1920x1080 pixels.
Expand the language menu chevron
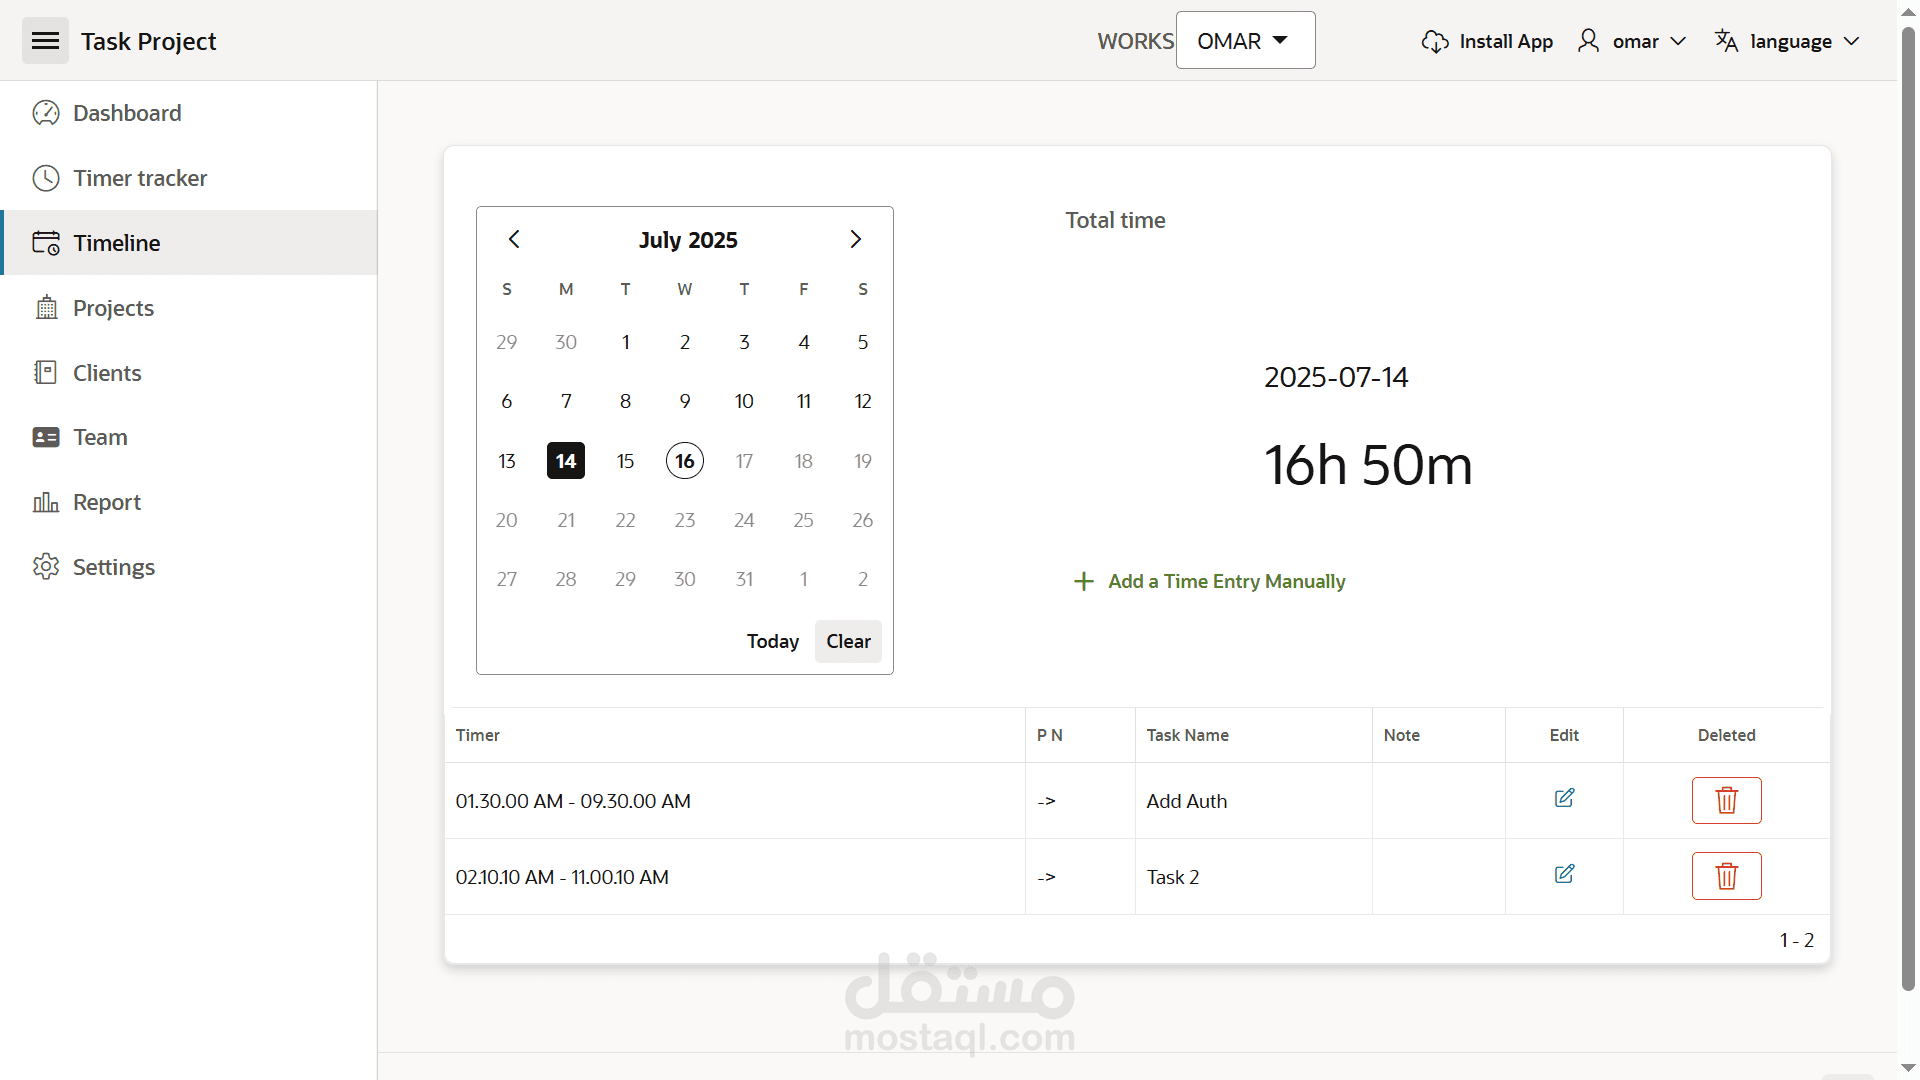[x=1851, y=41]
